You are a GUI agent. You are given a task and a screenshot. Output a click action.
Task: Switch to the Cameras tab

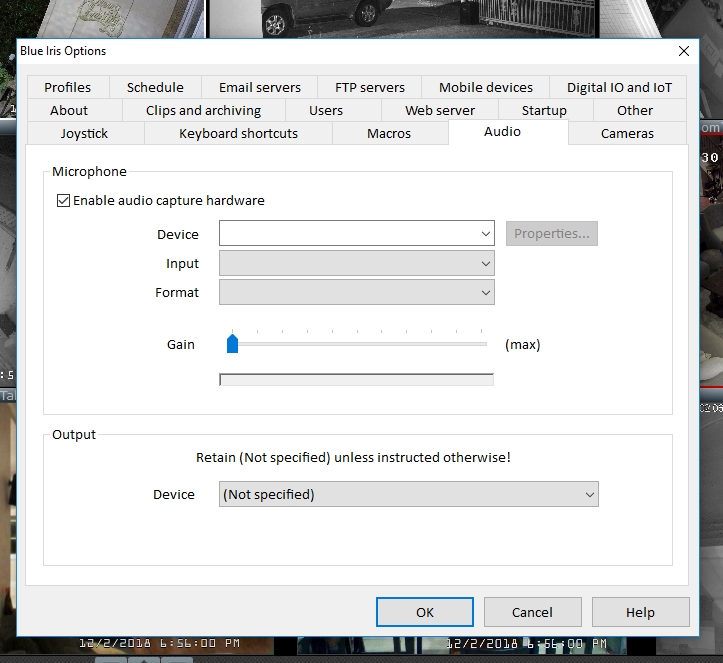tap(627, 133)
